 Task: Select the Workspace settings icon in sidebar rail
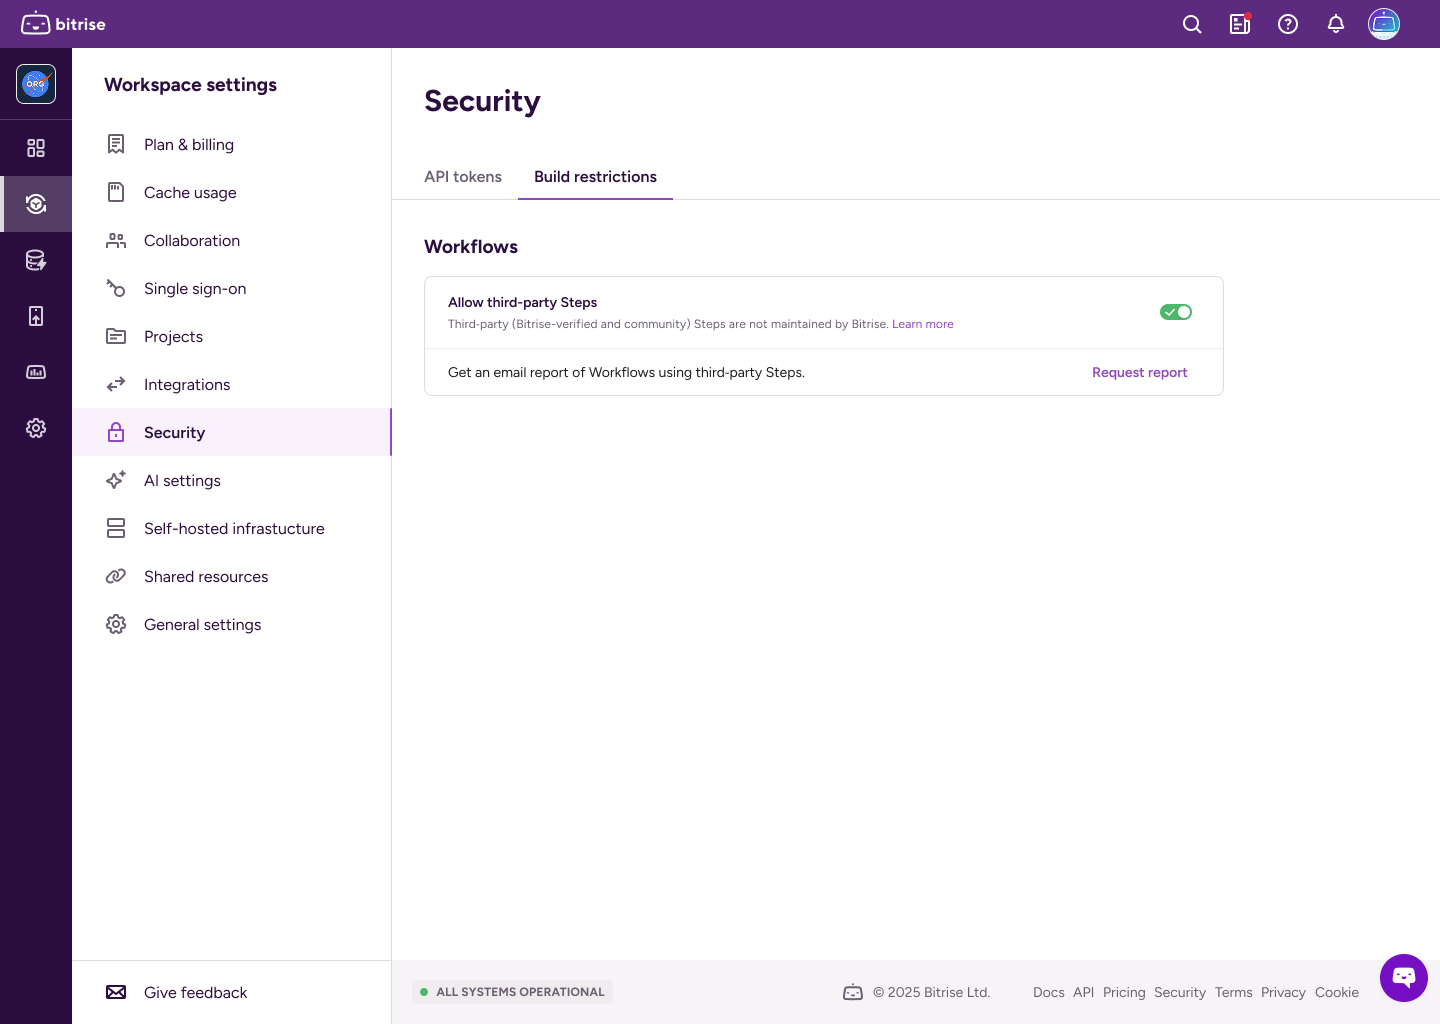pyautogui.click(x=36, y=204)
